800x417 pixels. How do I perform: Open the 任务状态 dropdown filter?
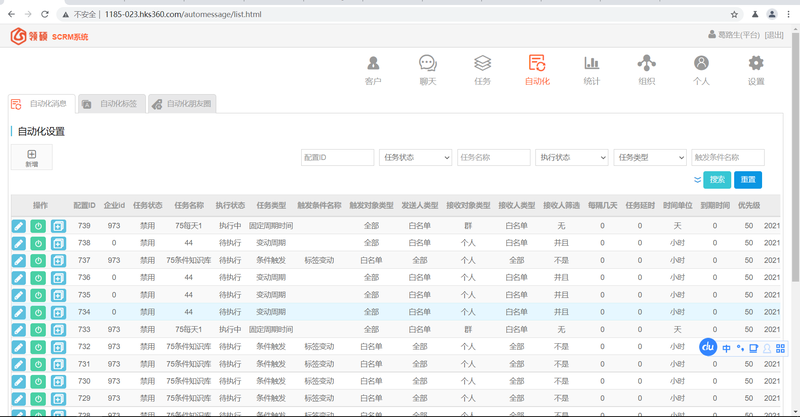coord(415,157)
